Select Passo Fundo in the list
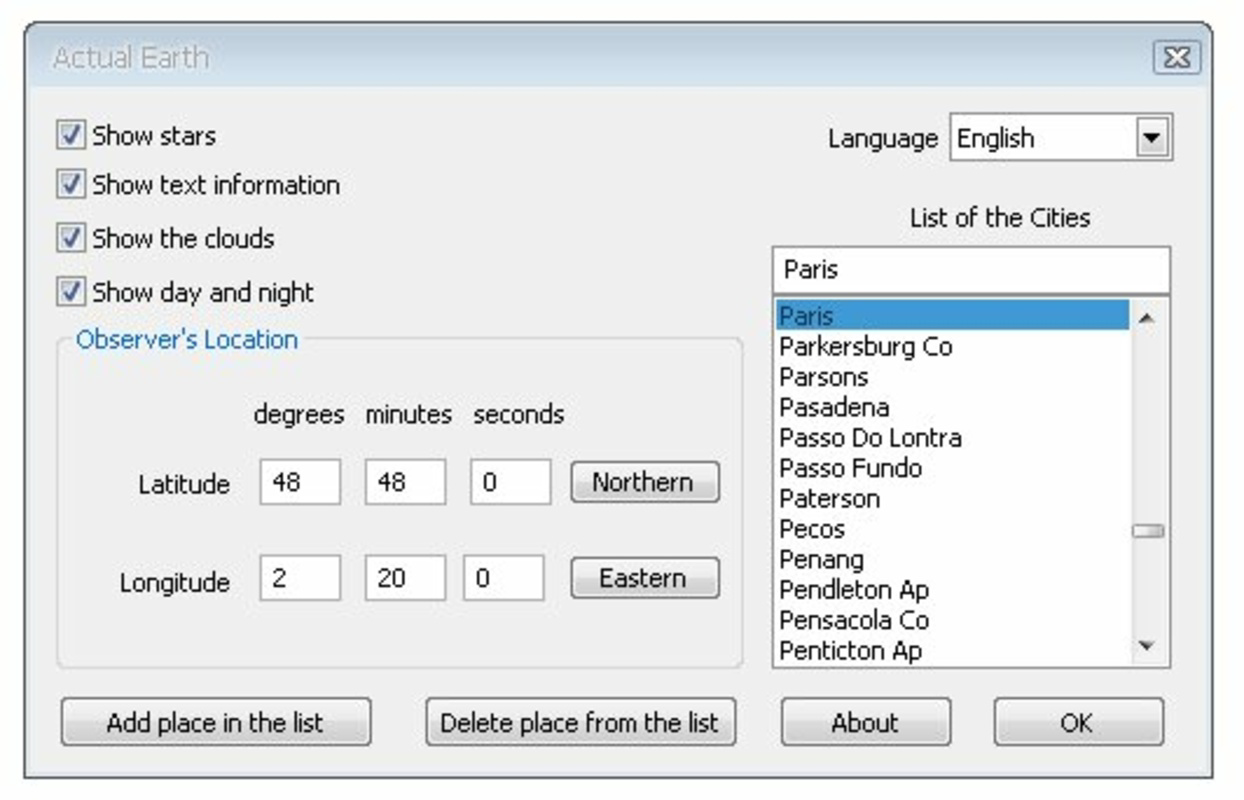Viewport: 1244px width, 800px height. tap(952, 468)
